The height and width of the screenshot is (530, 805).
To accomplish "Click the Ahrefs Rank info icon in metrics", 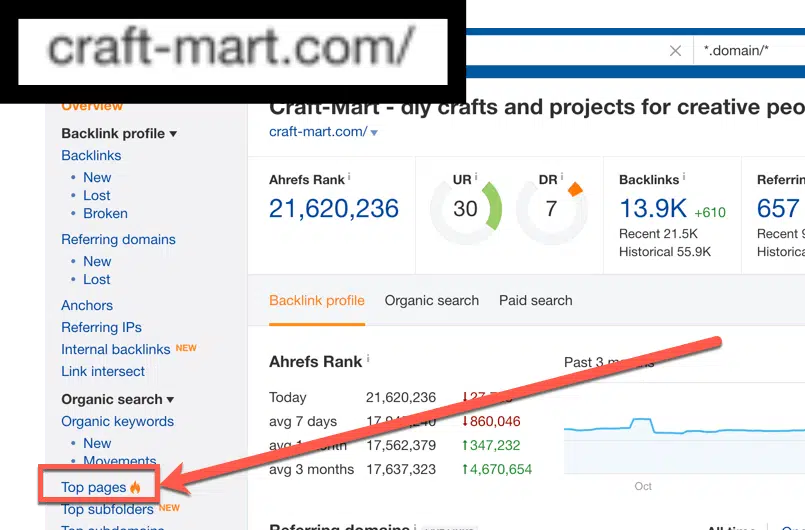I will pos(349,177).
